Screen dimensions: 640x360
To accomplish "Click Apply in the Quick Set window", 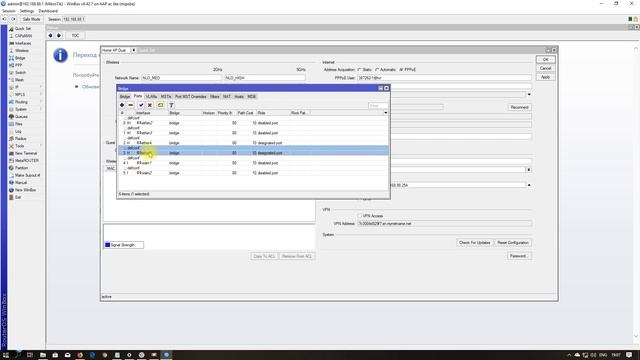I will click(546, 77).
